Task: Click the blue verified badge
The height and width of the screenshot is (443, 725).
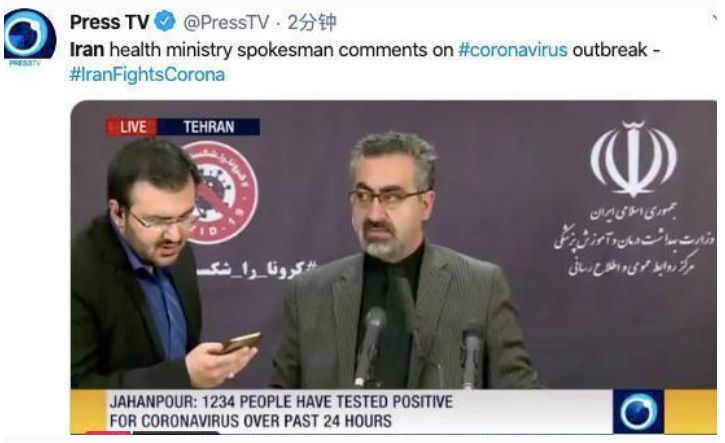Action: click(165, 21)
